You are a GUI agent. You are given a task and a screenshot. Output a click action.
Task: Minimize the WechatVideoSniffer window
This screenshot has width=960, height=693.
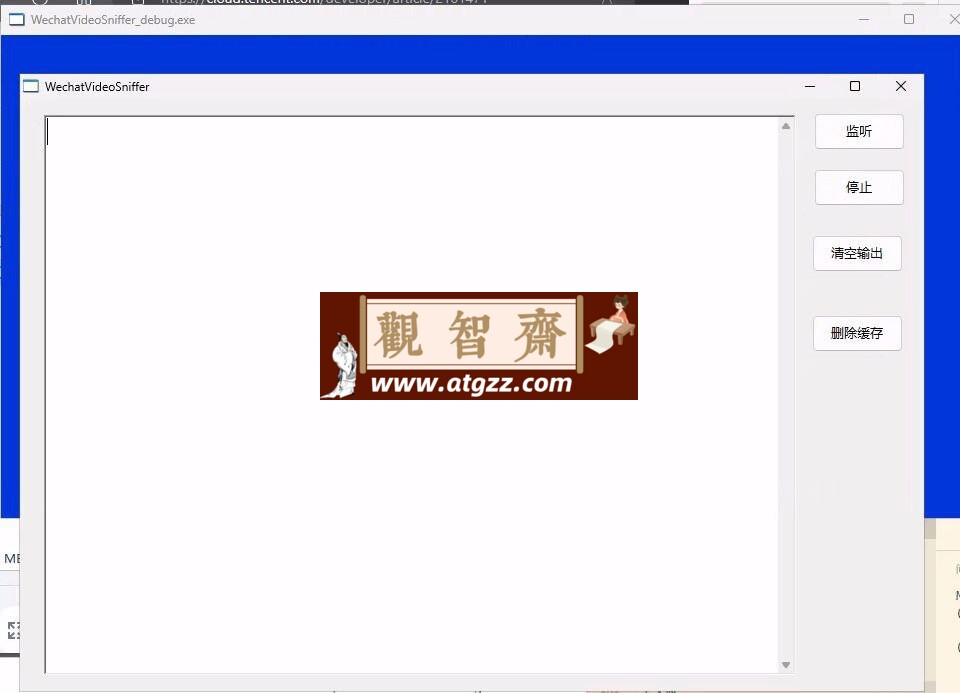click(810, 86)
